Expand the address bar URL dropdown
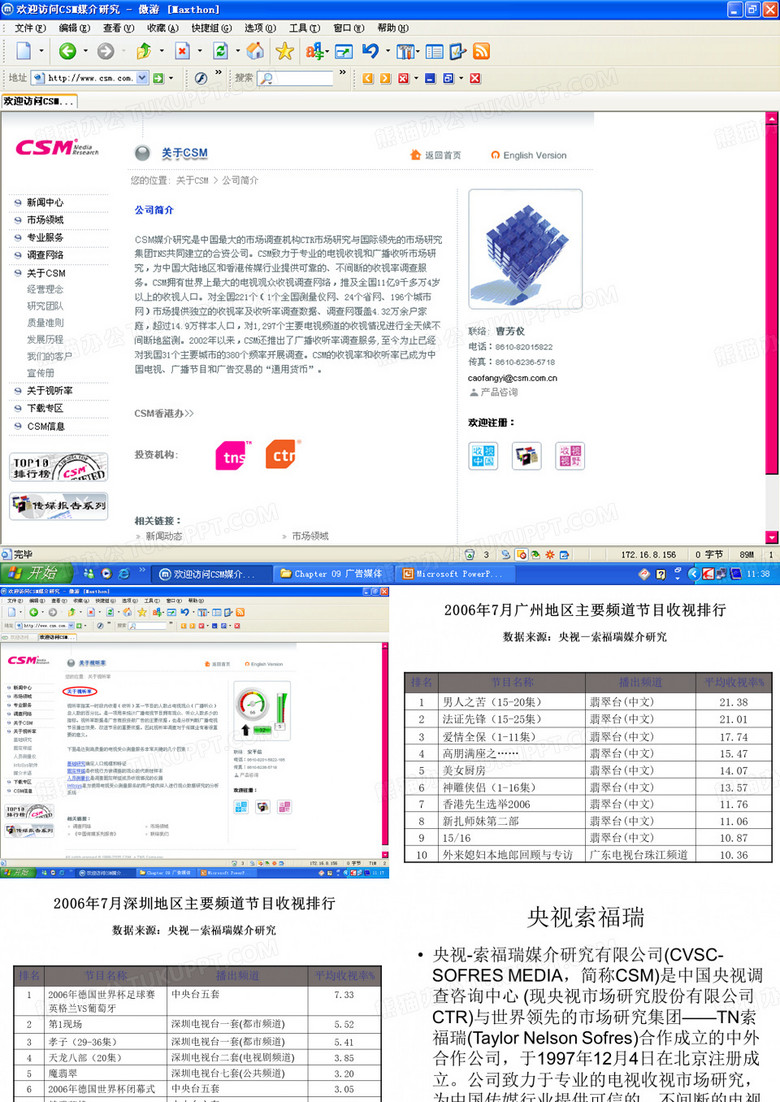This screenshot has width=780, height=1102. (143, 78)
